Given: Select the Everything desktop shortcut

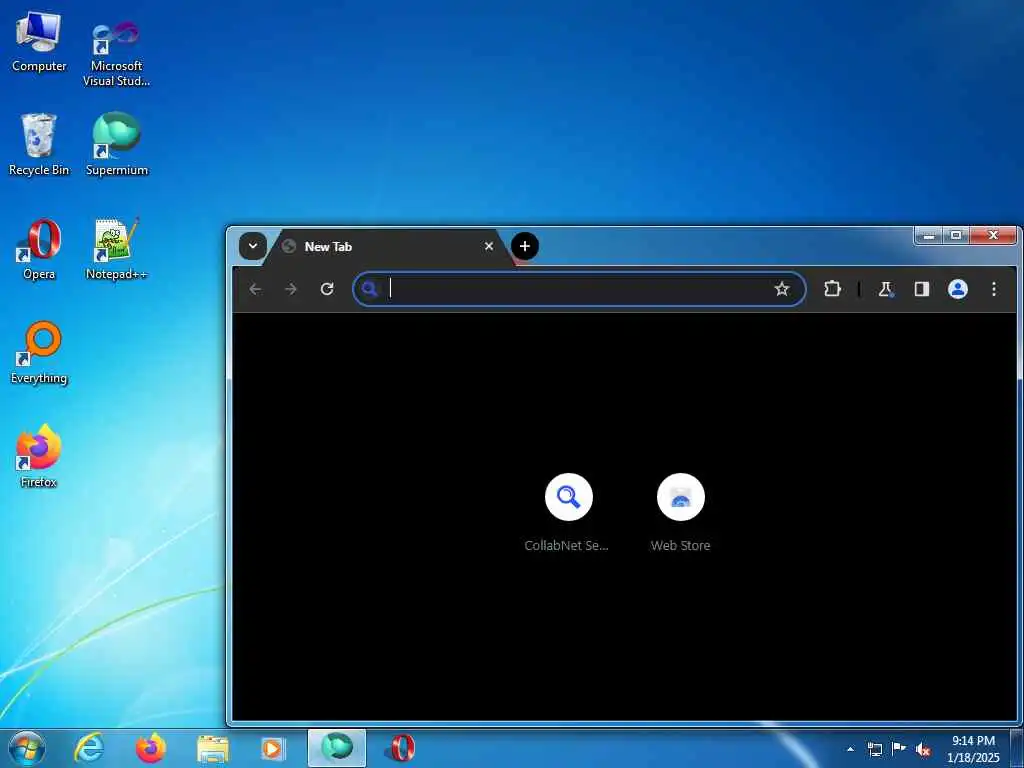Looking at the screenshot, I should 39,353.
